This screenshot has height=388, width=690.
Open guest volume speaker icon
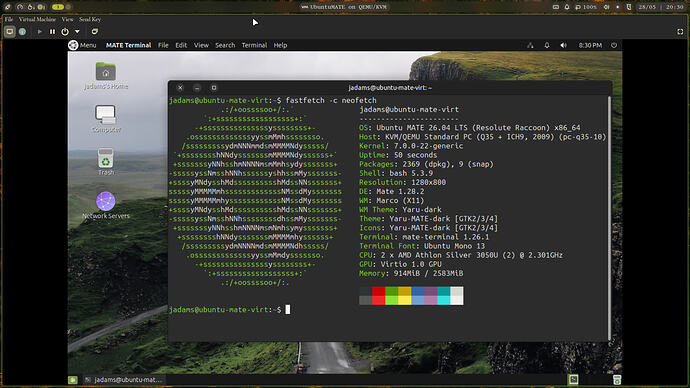point(563,45)
